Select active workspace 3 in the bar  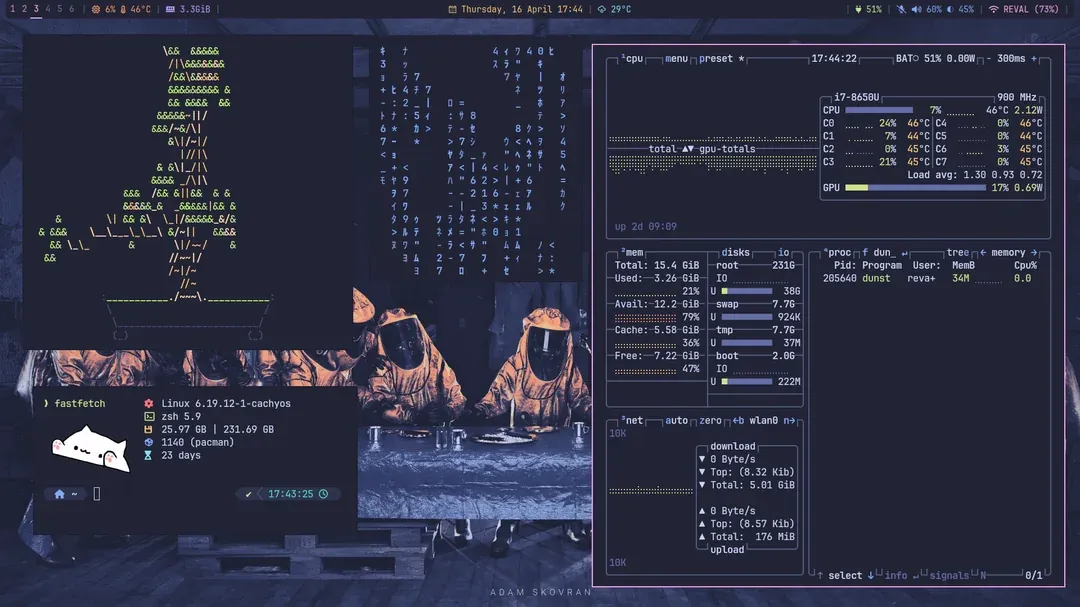click(36, 9)
